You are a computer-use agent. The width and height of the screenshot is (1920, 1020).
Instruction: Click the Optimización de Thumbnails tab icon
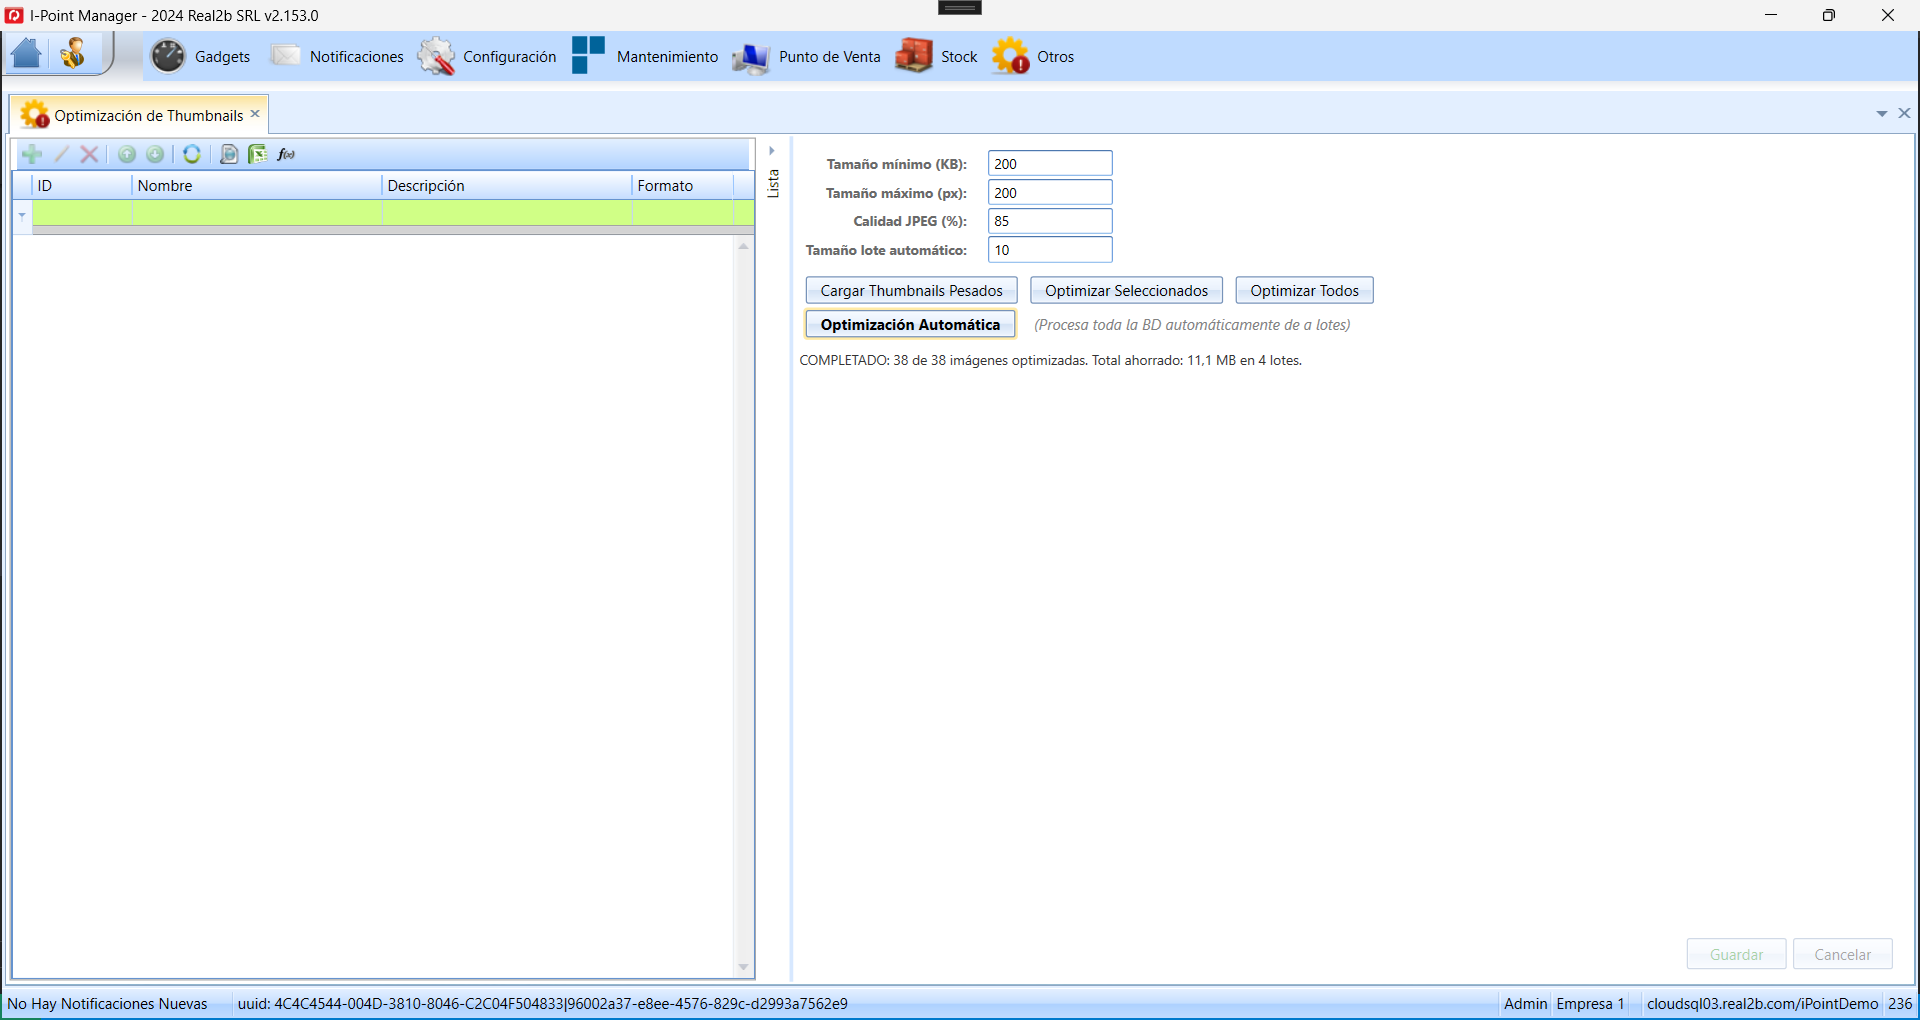click(x=35, y=115)
